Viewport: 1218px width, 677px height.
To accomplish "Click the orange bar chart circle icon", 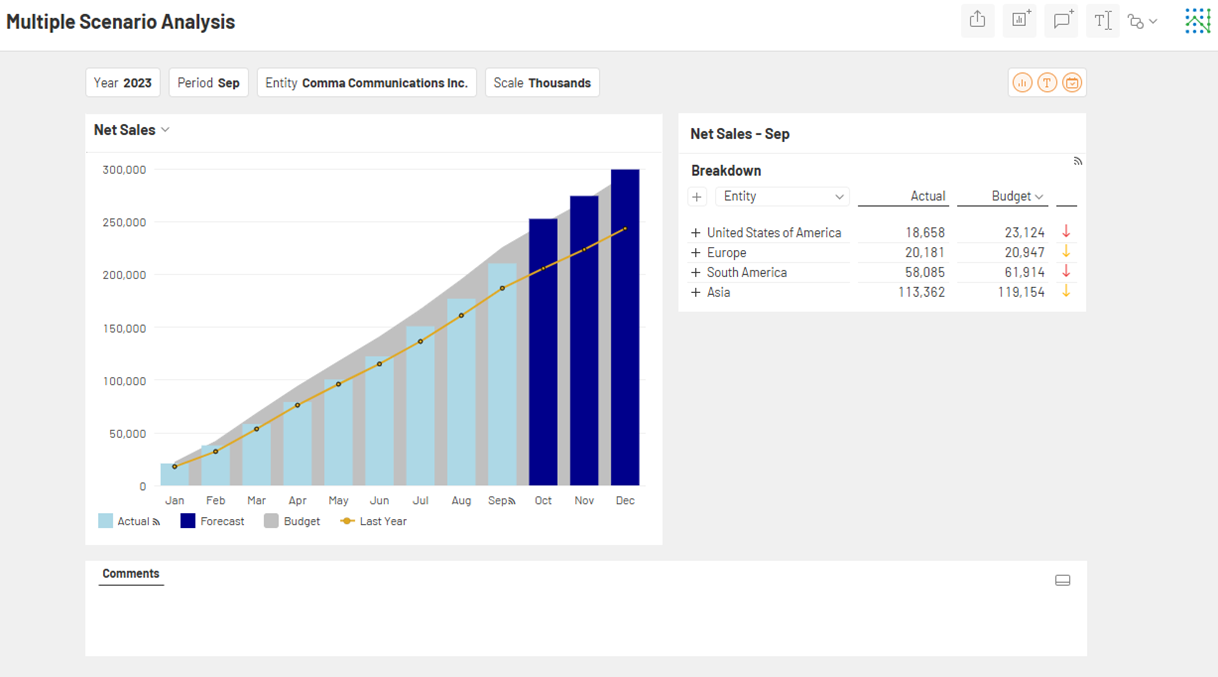I will point(1022,83).
